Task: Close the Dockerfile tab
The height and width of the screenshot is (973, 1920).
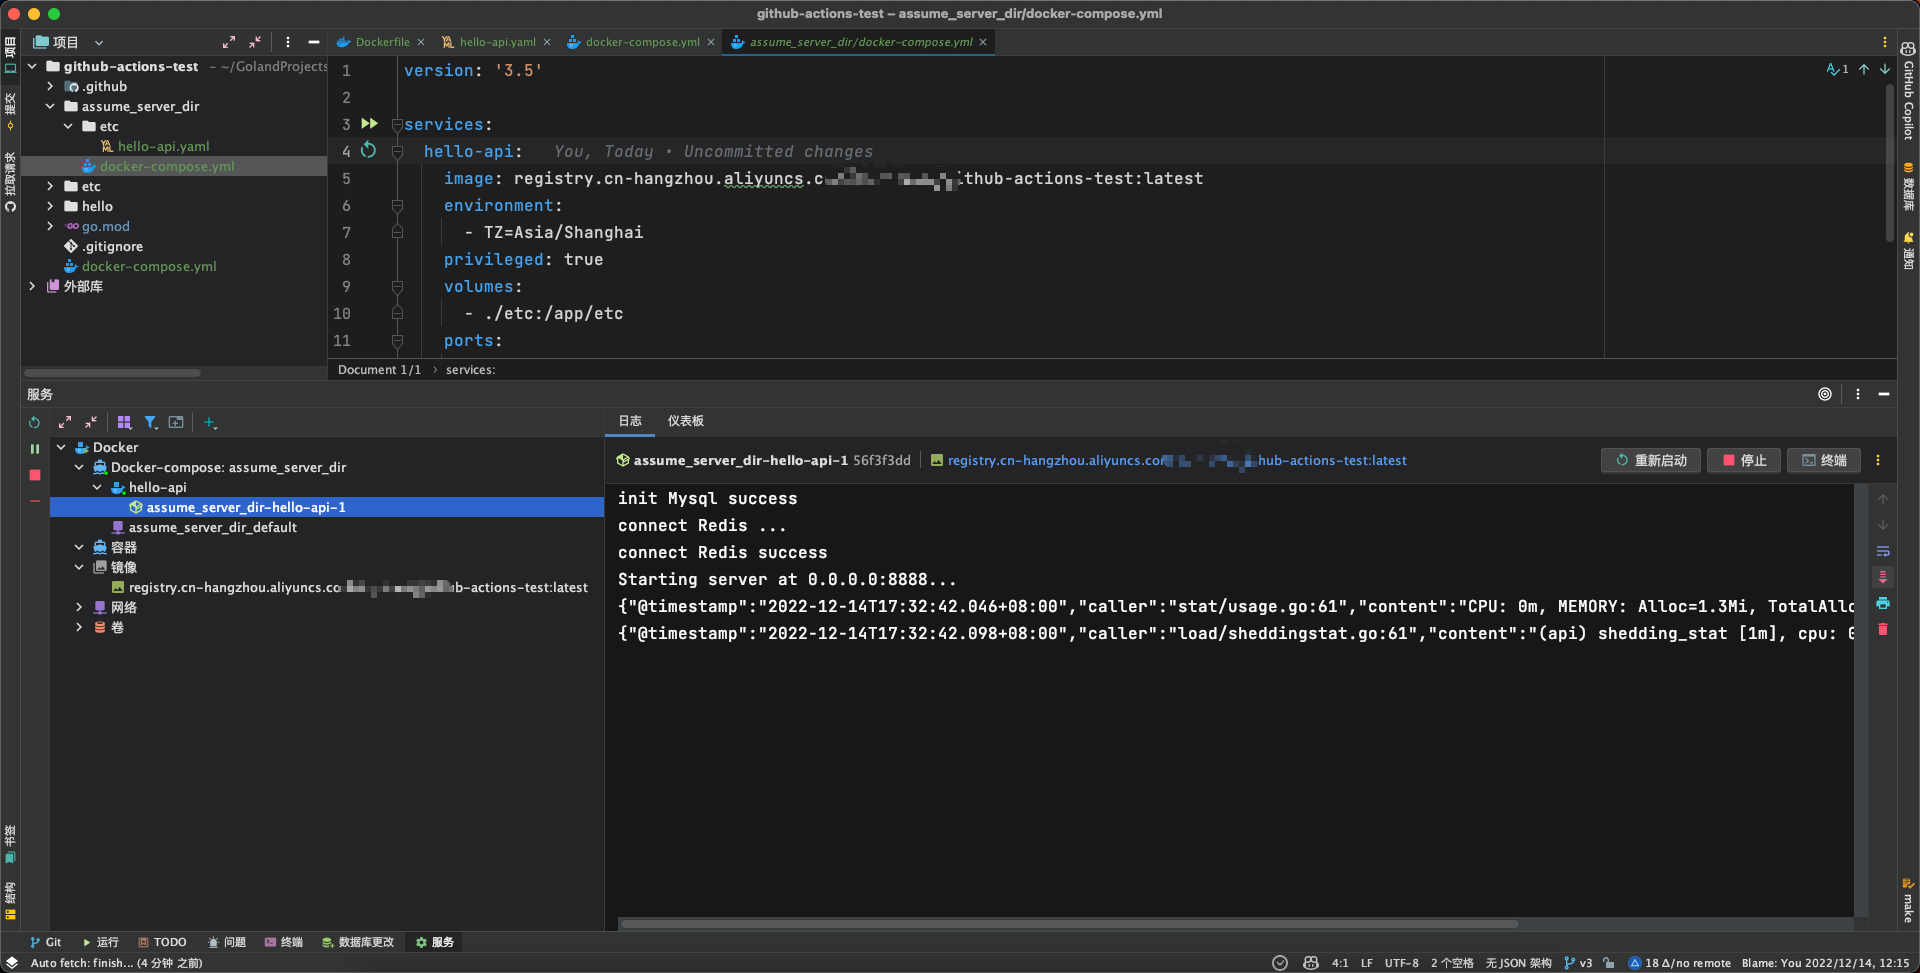Action: tap(421, 42)
